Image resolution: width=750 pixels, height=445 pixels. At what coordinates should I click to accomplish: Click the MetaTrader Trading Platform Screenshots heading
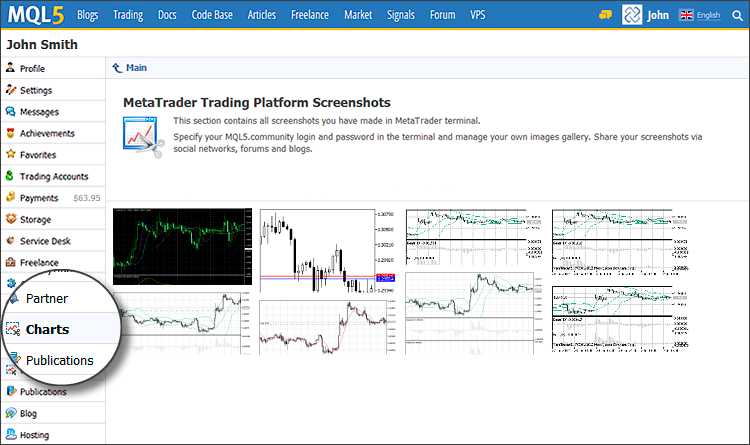pos(257,102)
